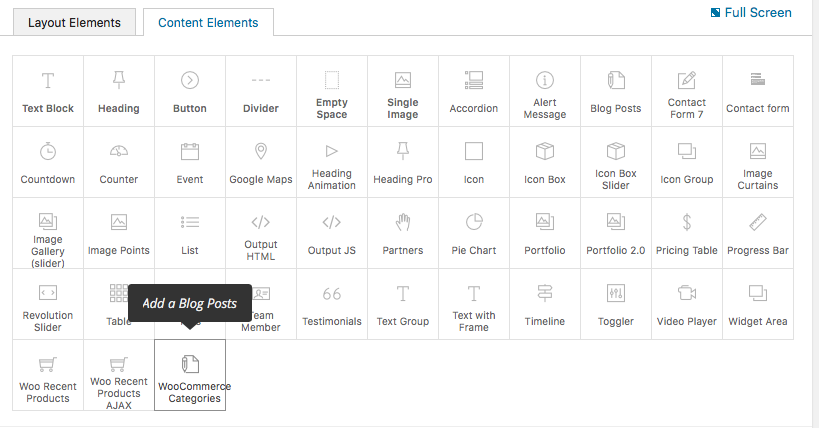
Task: Insert a Video Player element
Action: (687, 305)
